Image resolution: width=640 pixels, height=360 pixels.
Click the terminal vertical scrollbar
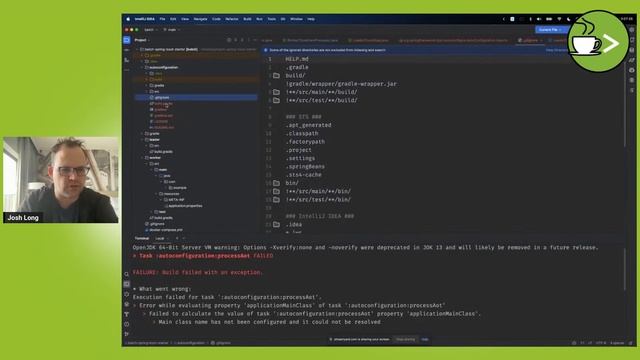tap(625, 269)
